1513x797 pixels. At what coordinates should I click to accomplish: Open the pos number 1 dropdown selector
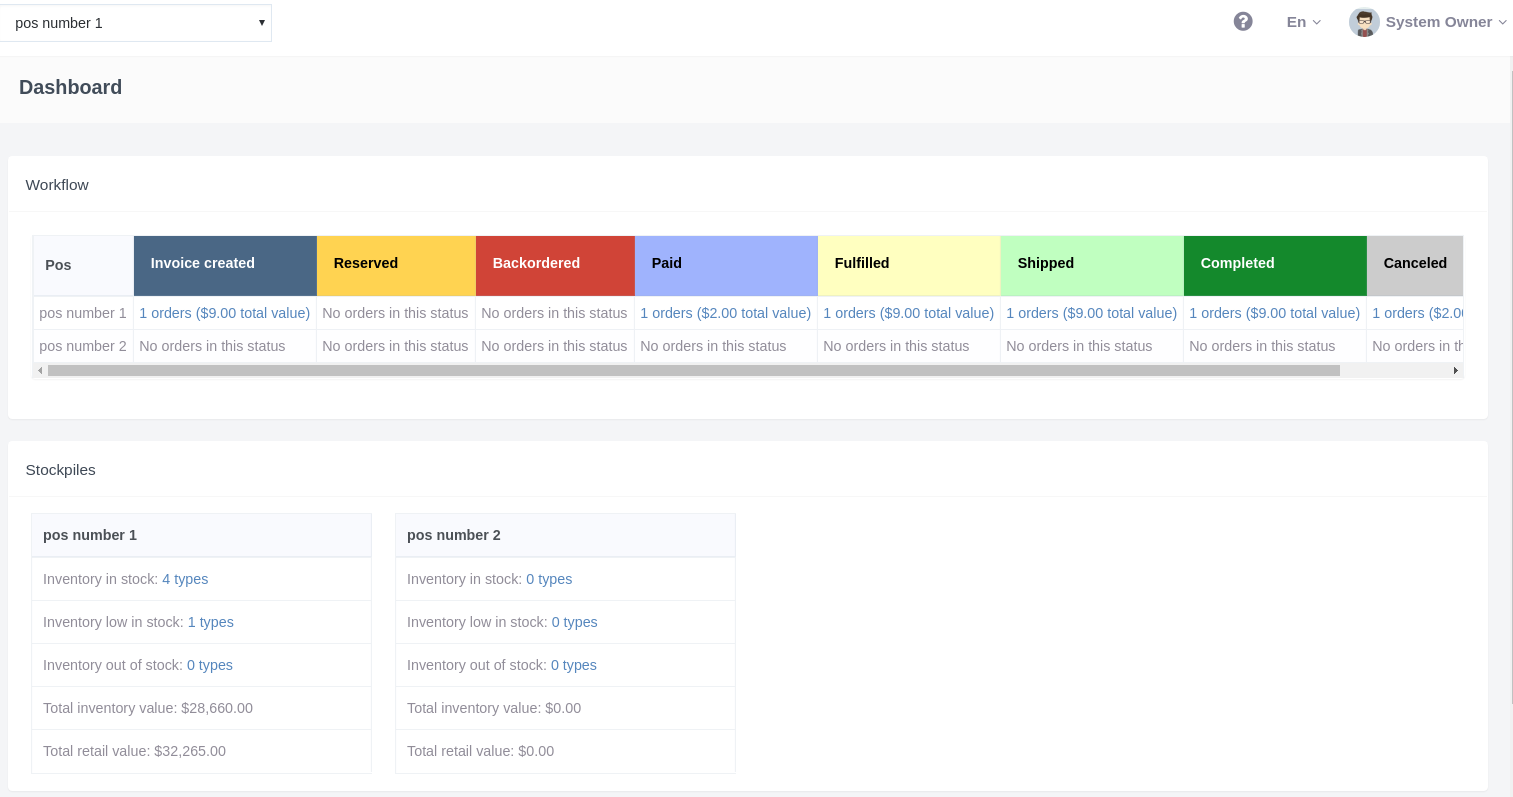136,22
